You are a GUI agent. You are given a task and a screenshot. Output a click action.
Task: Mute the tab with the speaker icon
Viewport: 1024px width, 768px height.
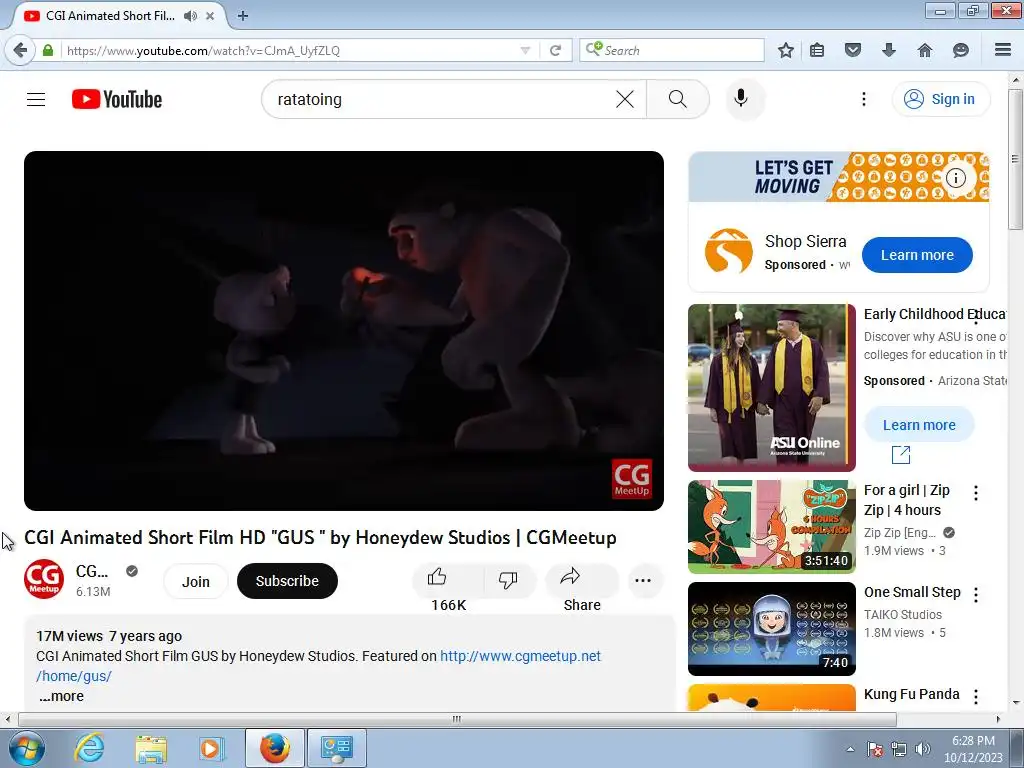coord(190,16)
